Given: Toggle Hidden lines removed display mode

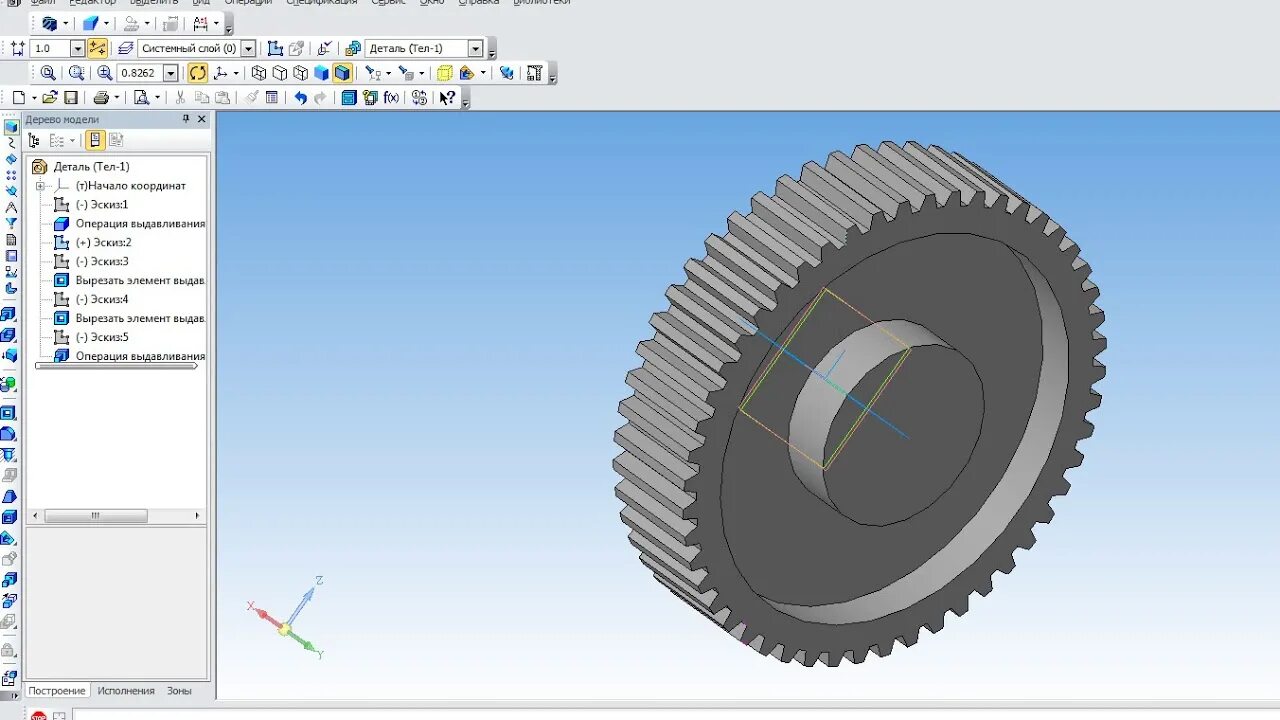Looking at the screenshot, I should pyautogui.click(x=280, y=72).
